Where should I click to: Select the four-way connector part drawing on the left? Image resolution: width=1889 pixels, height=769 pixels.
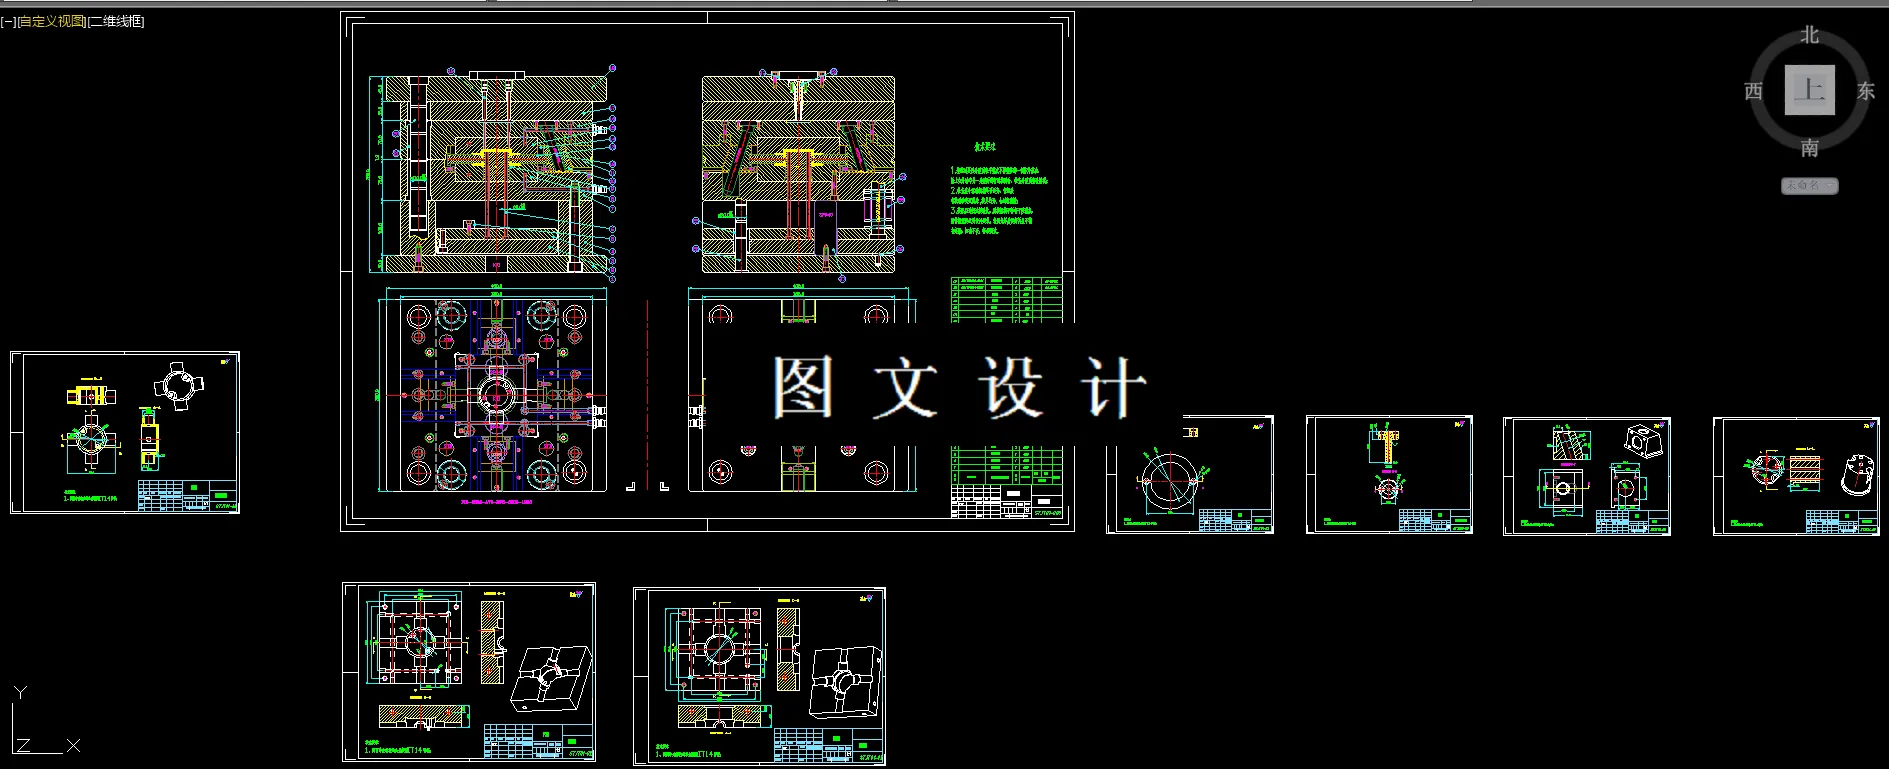click(125, 432)
